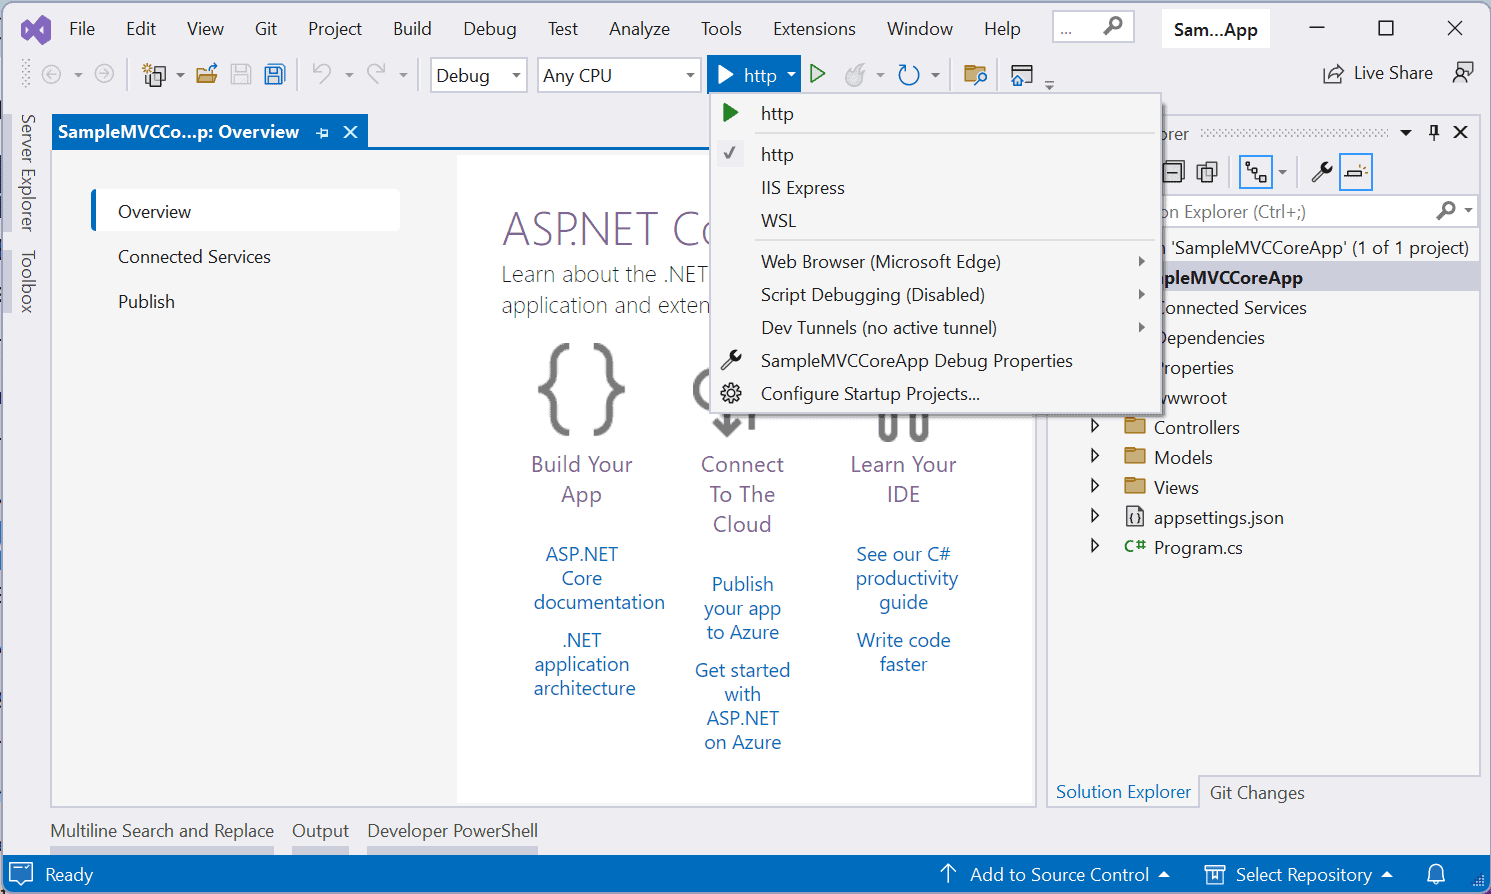Viewport: 1491px width, 894px height.
Task: Click the notifications bell in the status bar
Action: point(1438,874)
